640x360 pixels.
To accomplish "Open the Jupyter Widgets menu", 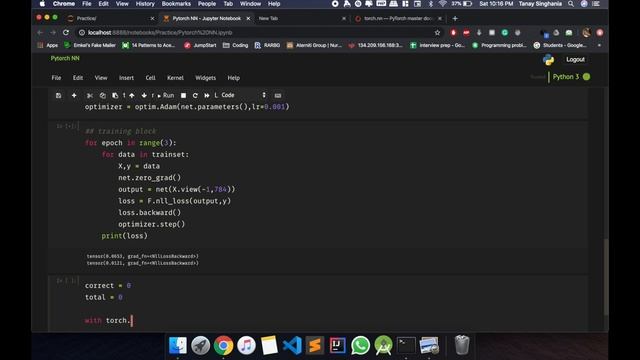I will click(205, 78).
